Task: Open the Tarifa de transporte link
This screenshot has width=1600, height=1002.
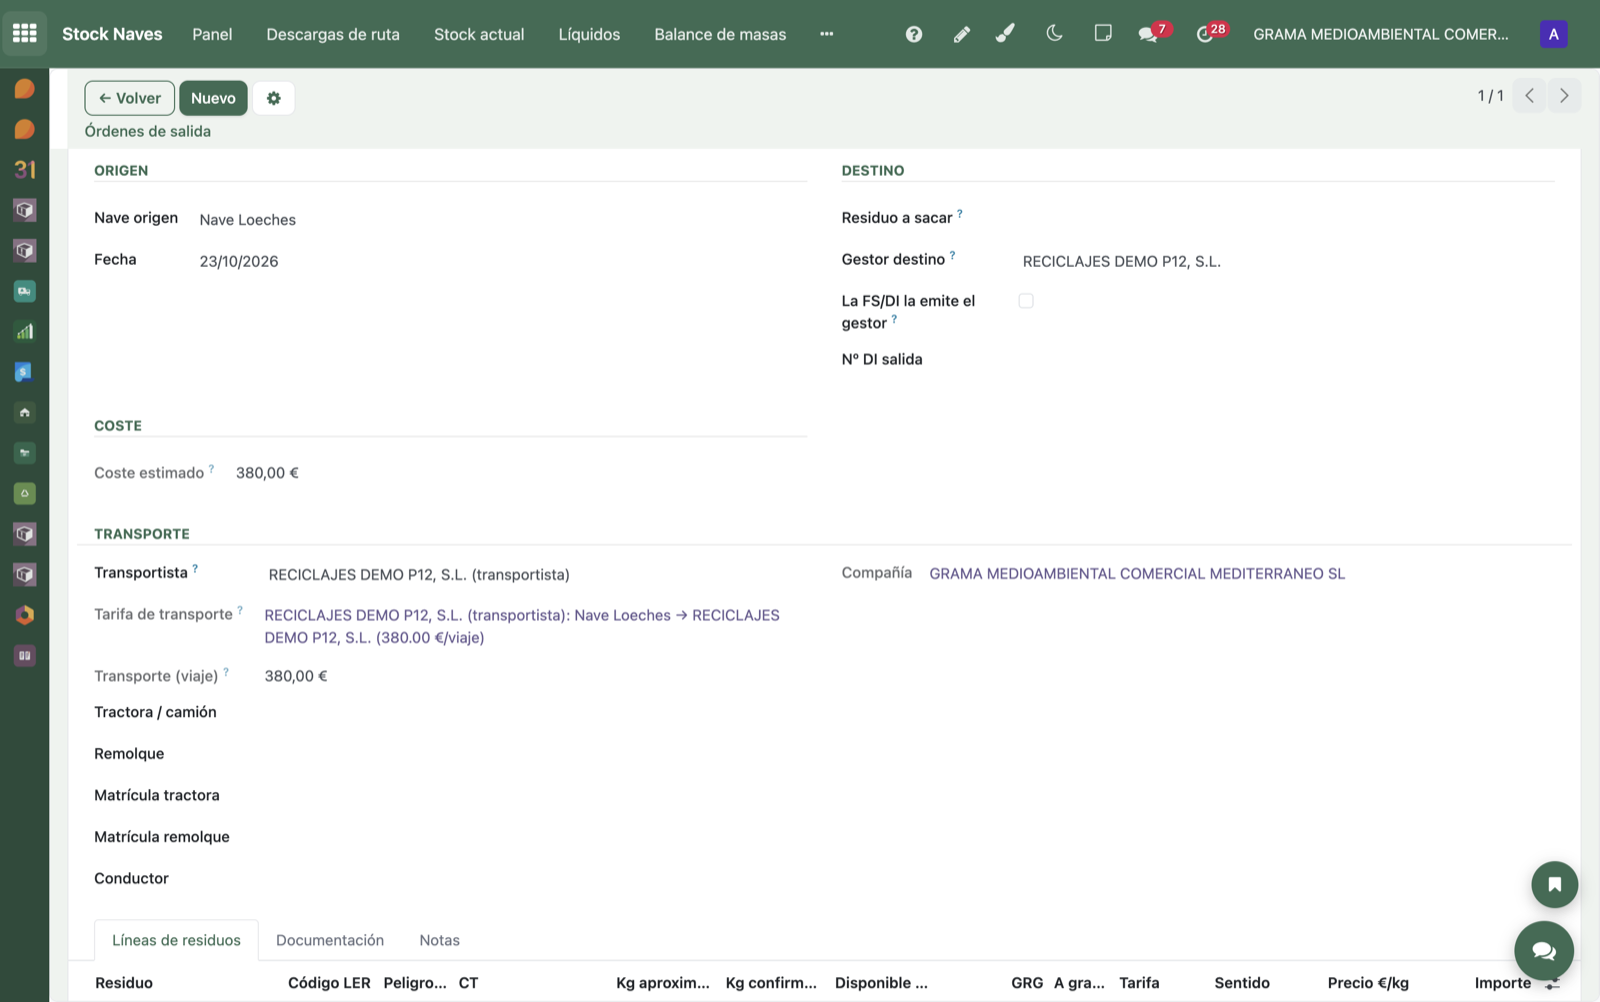Action: pos(522,626)
